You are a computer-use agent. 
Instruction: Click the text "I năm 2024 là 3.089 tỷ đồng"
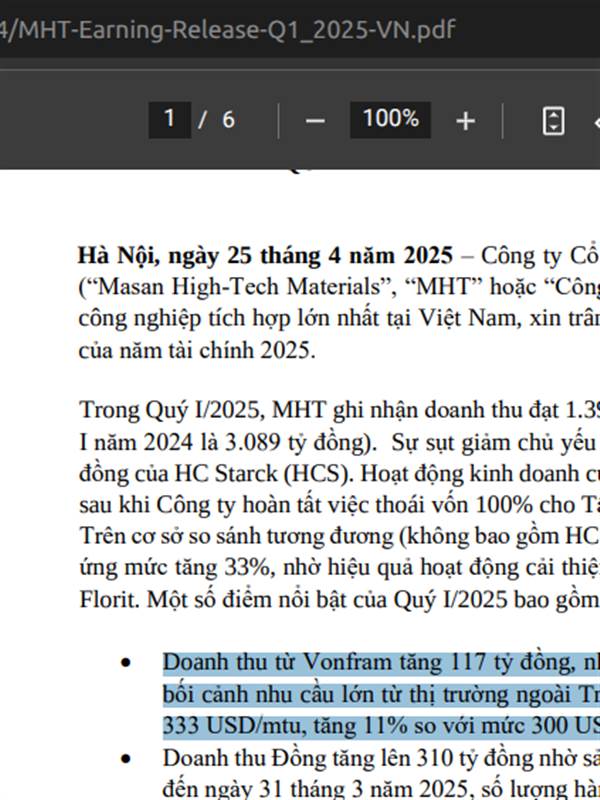point(223,442)
